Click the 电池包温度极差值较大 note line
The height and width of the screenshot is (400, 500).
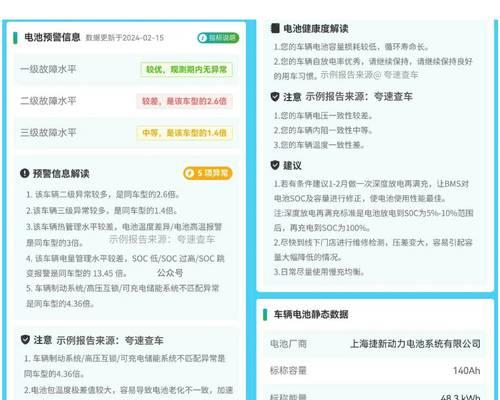[x=128, y=390]
